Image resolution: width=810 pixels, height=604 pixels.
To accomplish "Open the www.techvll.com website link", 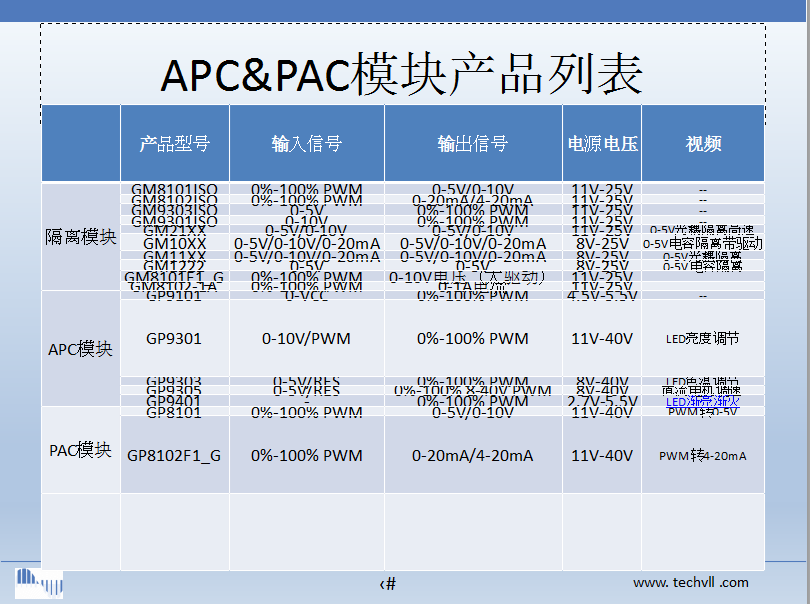I will pyautogui.click(x=690, y=582).
